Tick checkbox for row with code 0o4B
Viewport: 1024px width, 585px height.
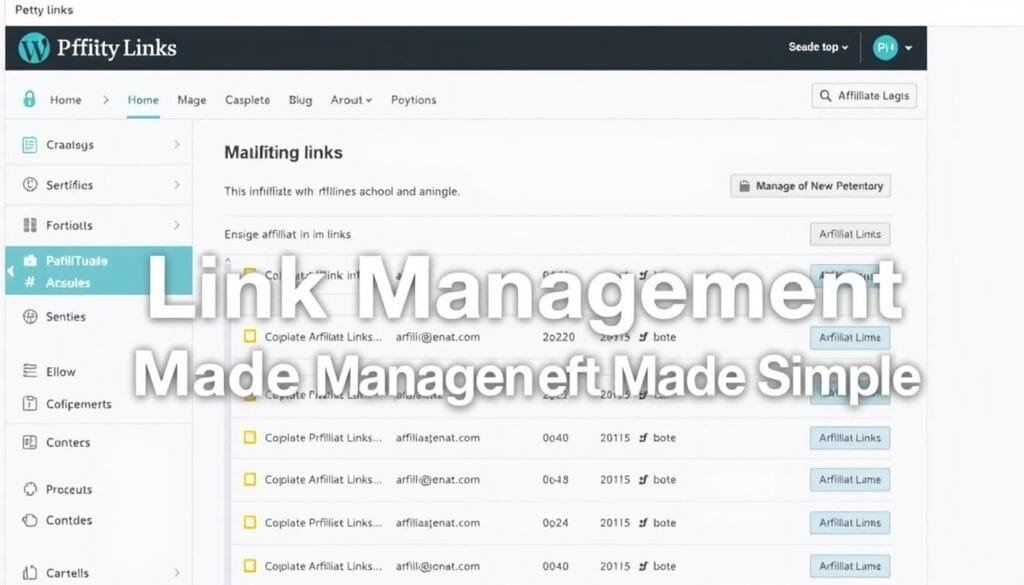[x=249, y=480]
